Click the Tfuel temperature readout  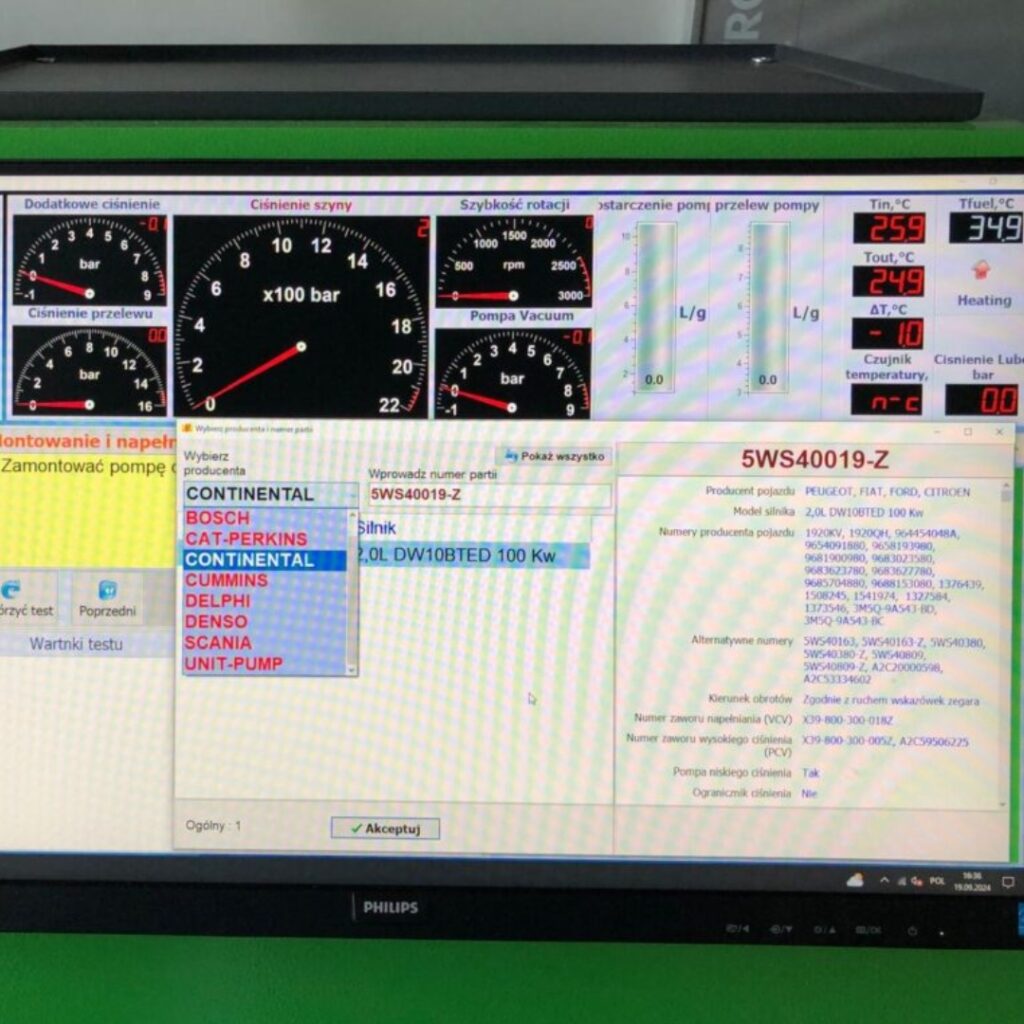click(x=986, y=228)
